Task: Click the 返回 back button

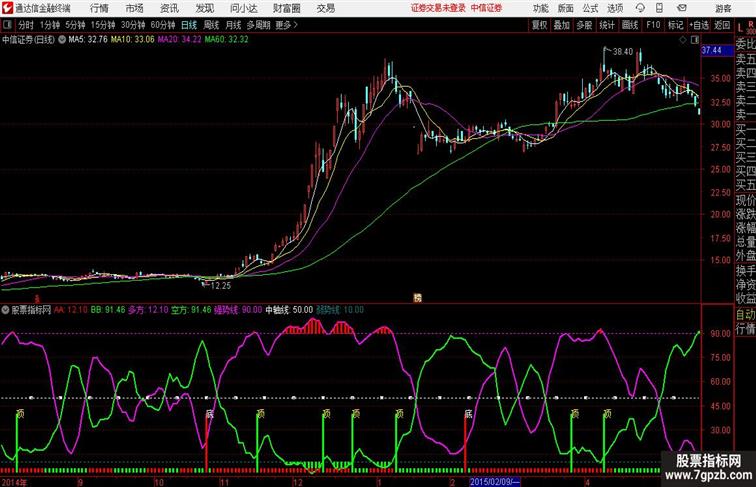Action: pyautogui.click(x=722, y=25)
